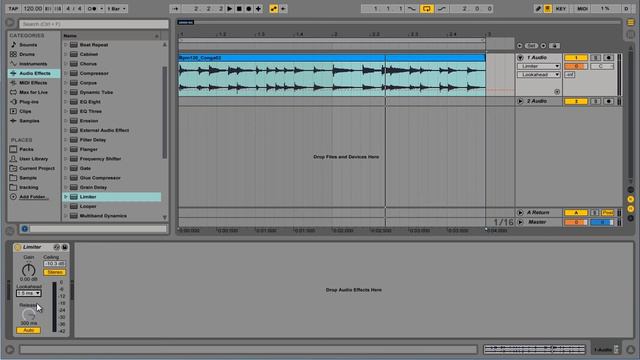
Task: Toggle MIDI map mode button
Action: [582, 9]
